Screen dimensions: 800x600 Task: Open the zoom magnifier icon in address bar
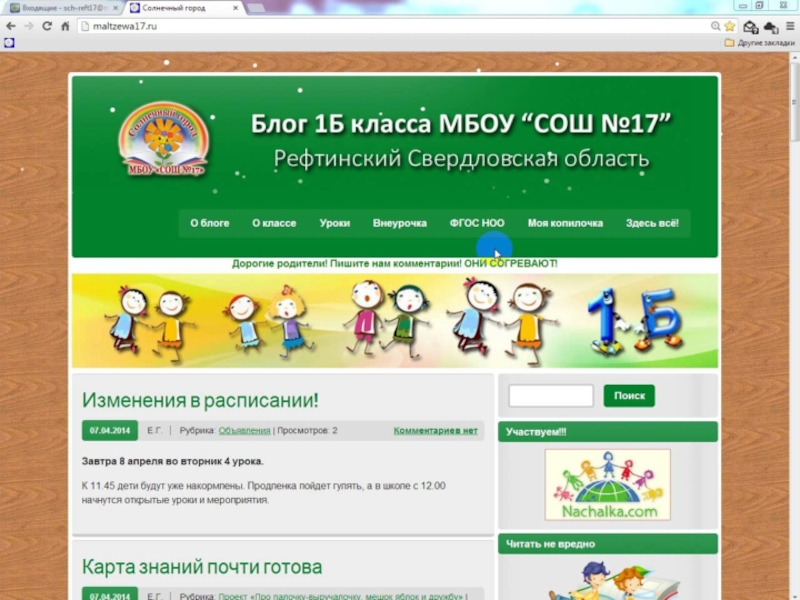click(x=715, y=26)
